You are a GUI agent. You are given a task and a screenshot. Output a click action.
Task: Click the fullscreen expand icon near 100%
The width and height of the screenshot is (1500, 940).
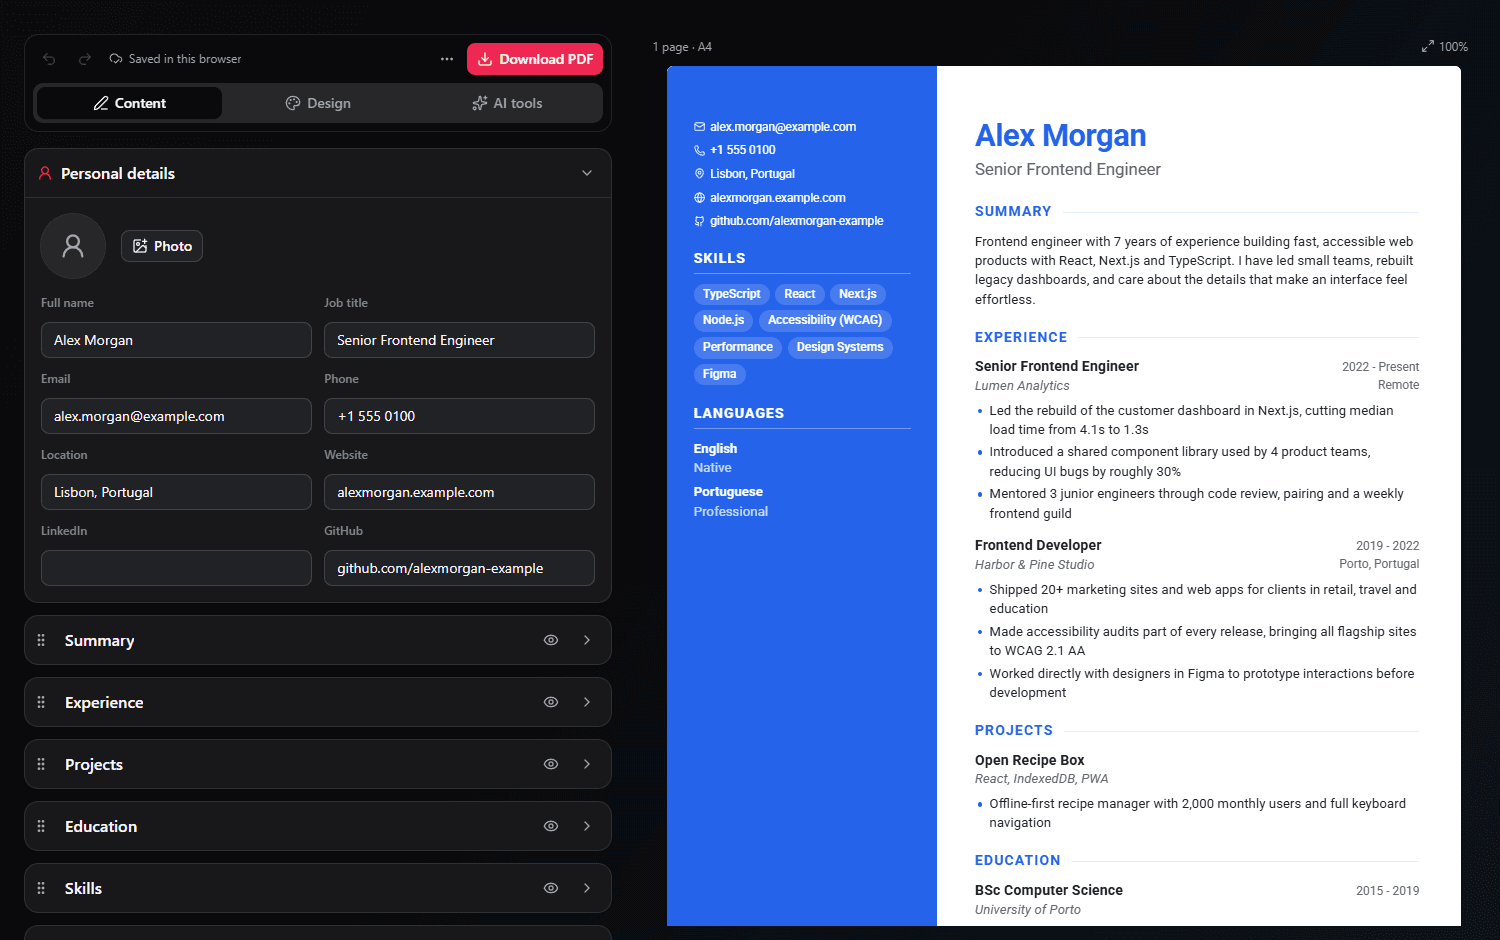point(1427,47)
